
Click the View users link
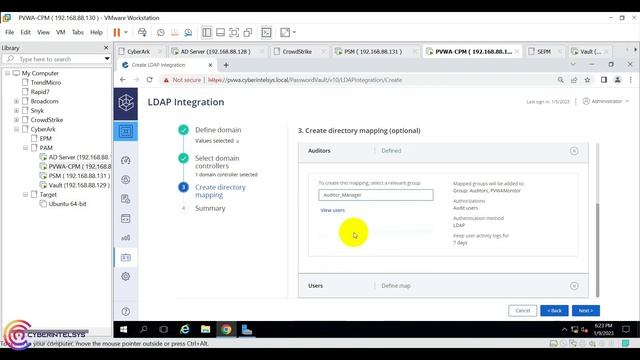[333, 210]
